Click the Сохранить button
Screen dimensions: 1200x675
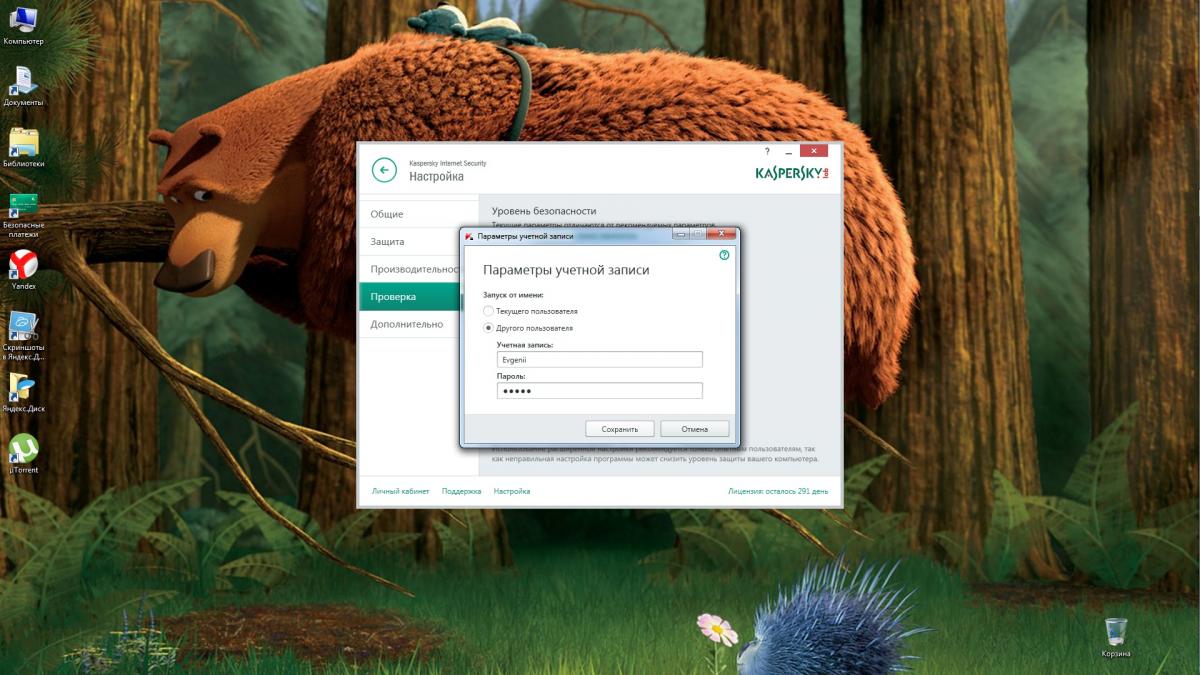[x=620, y=429]
